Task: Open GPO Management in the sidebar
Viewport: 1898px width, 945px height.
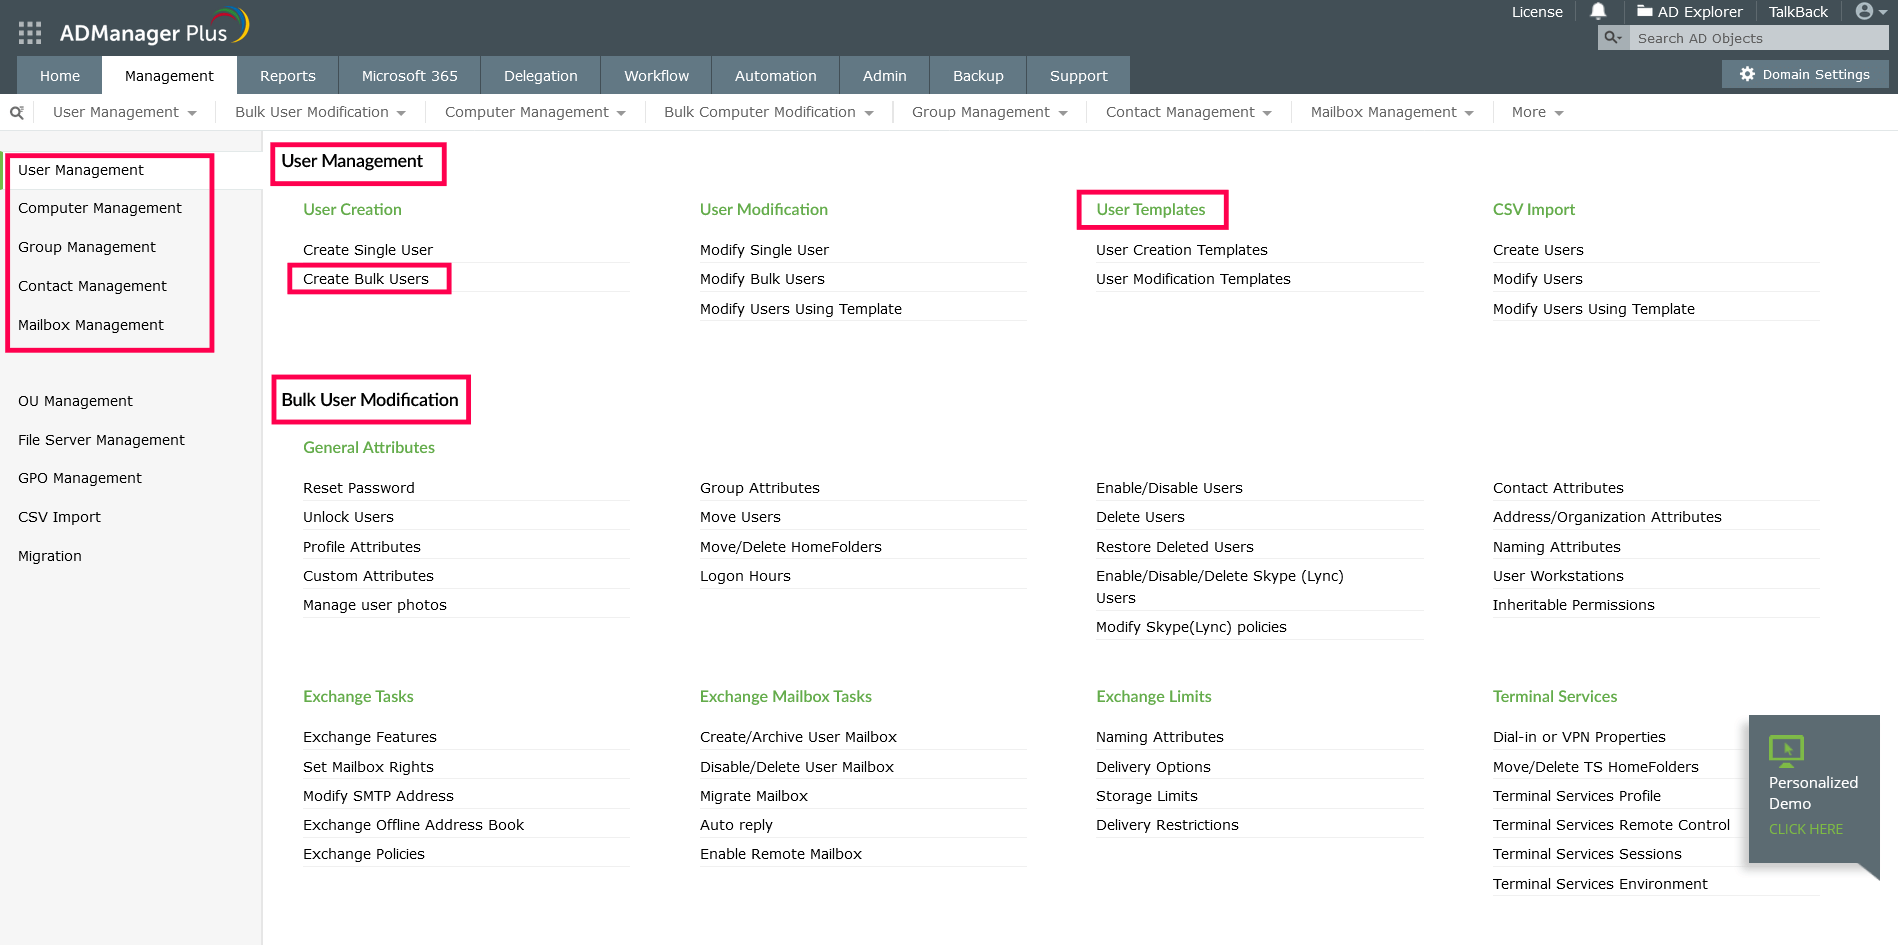Action: 80,478
